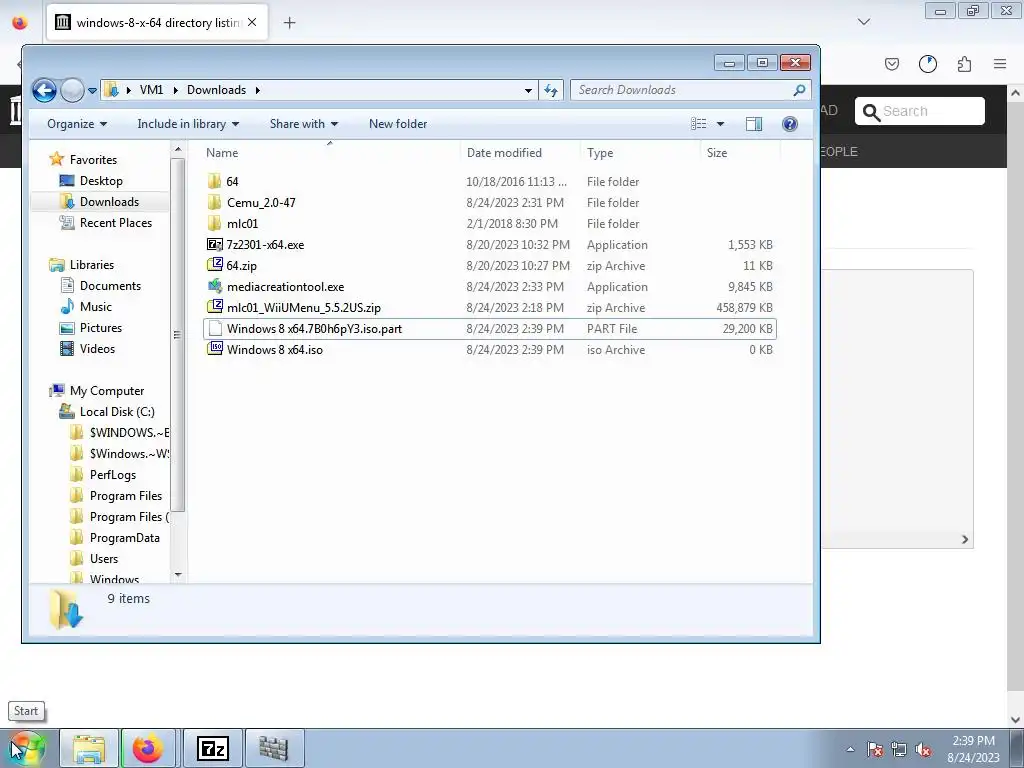Select the mediacreationtool.exe icon
The width and height of the screenshot is (1024, 768).
point(214,286)
